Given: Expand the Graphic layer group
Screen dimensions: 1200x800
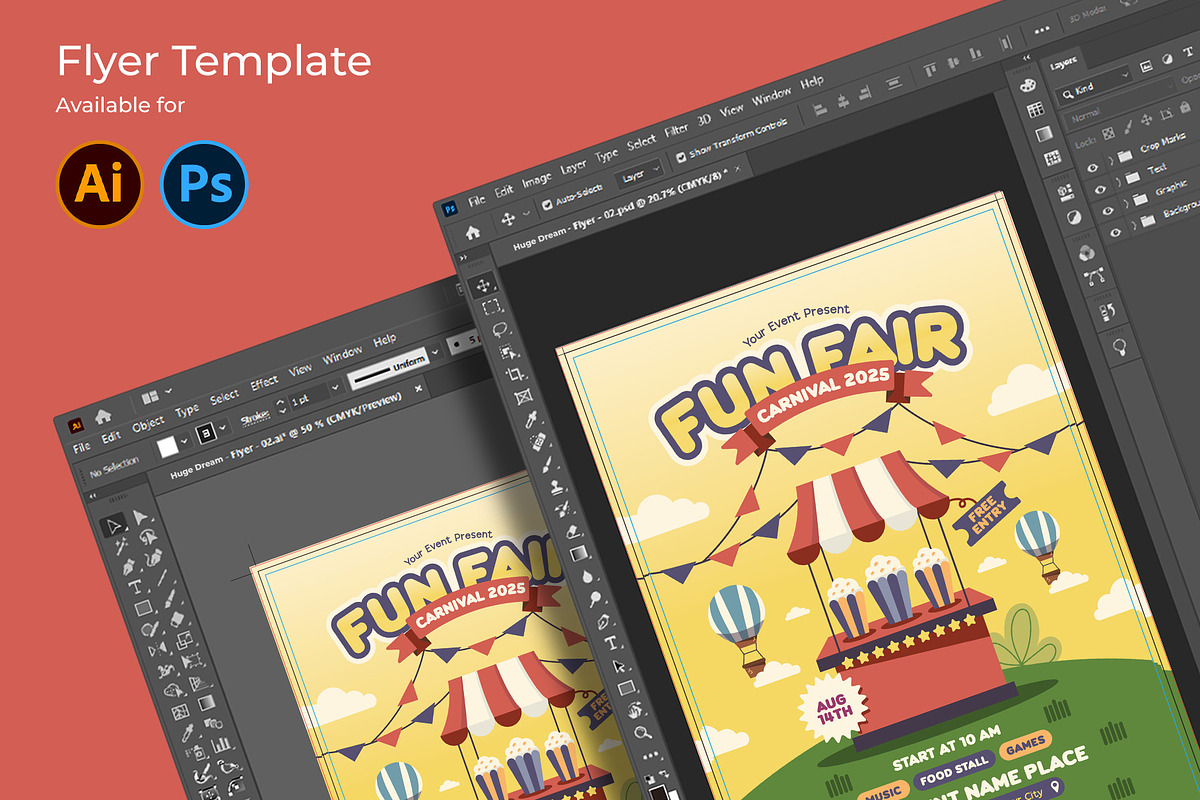Looking at the screenshot, I should pos(1126,203).
